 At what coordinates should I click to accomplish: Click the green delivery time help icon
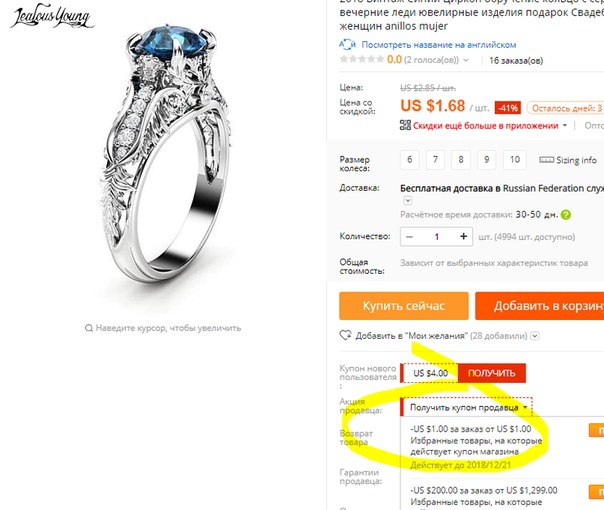(x=565, y=215)
